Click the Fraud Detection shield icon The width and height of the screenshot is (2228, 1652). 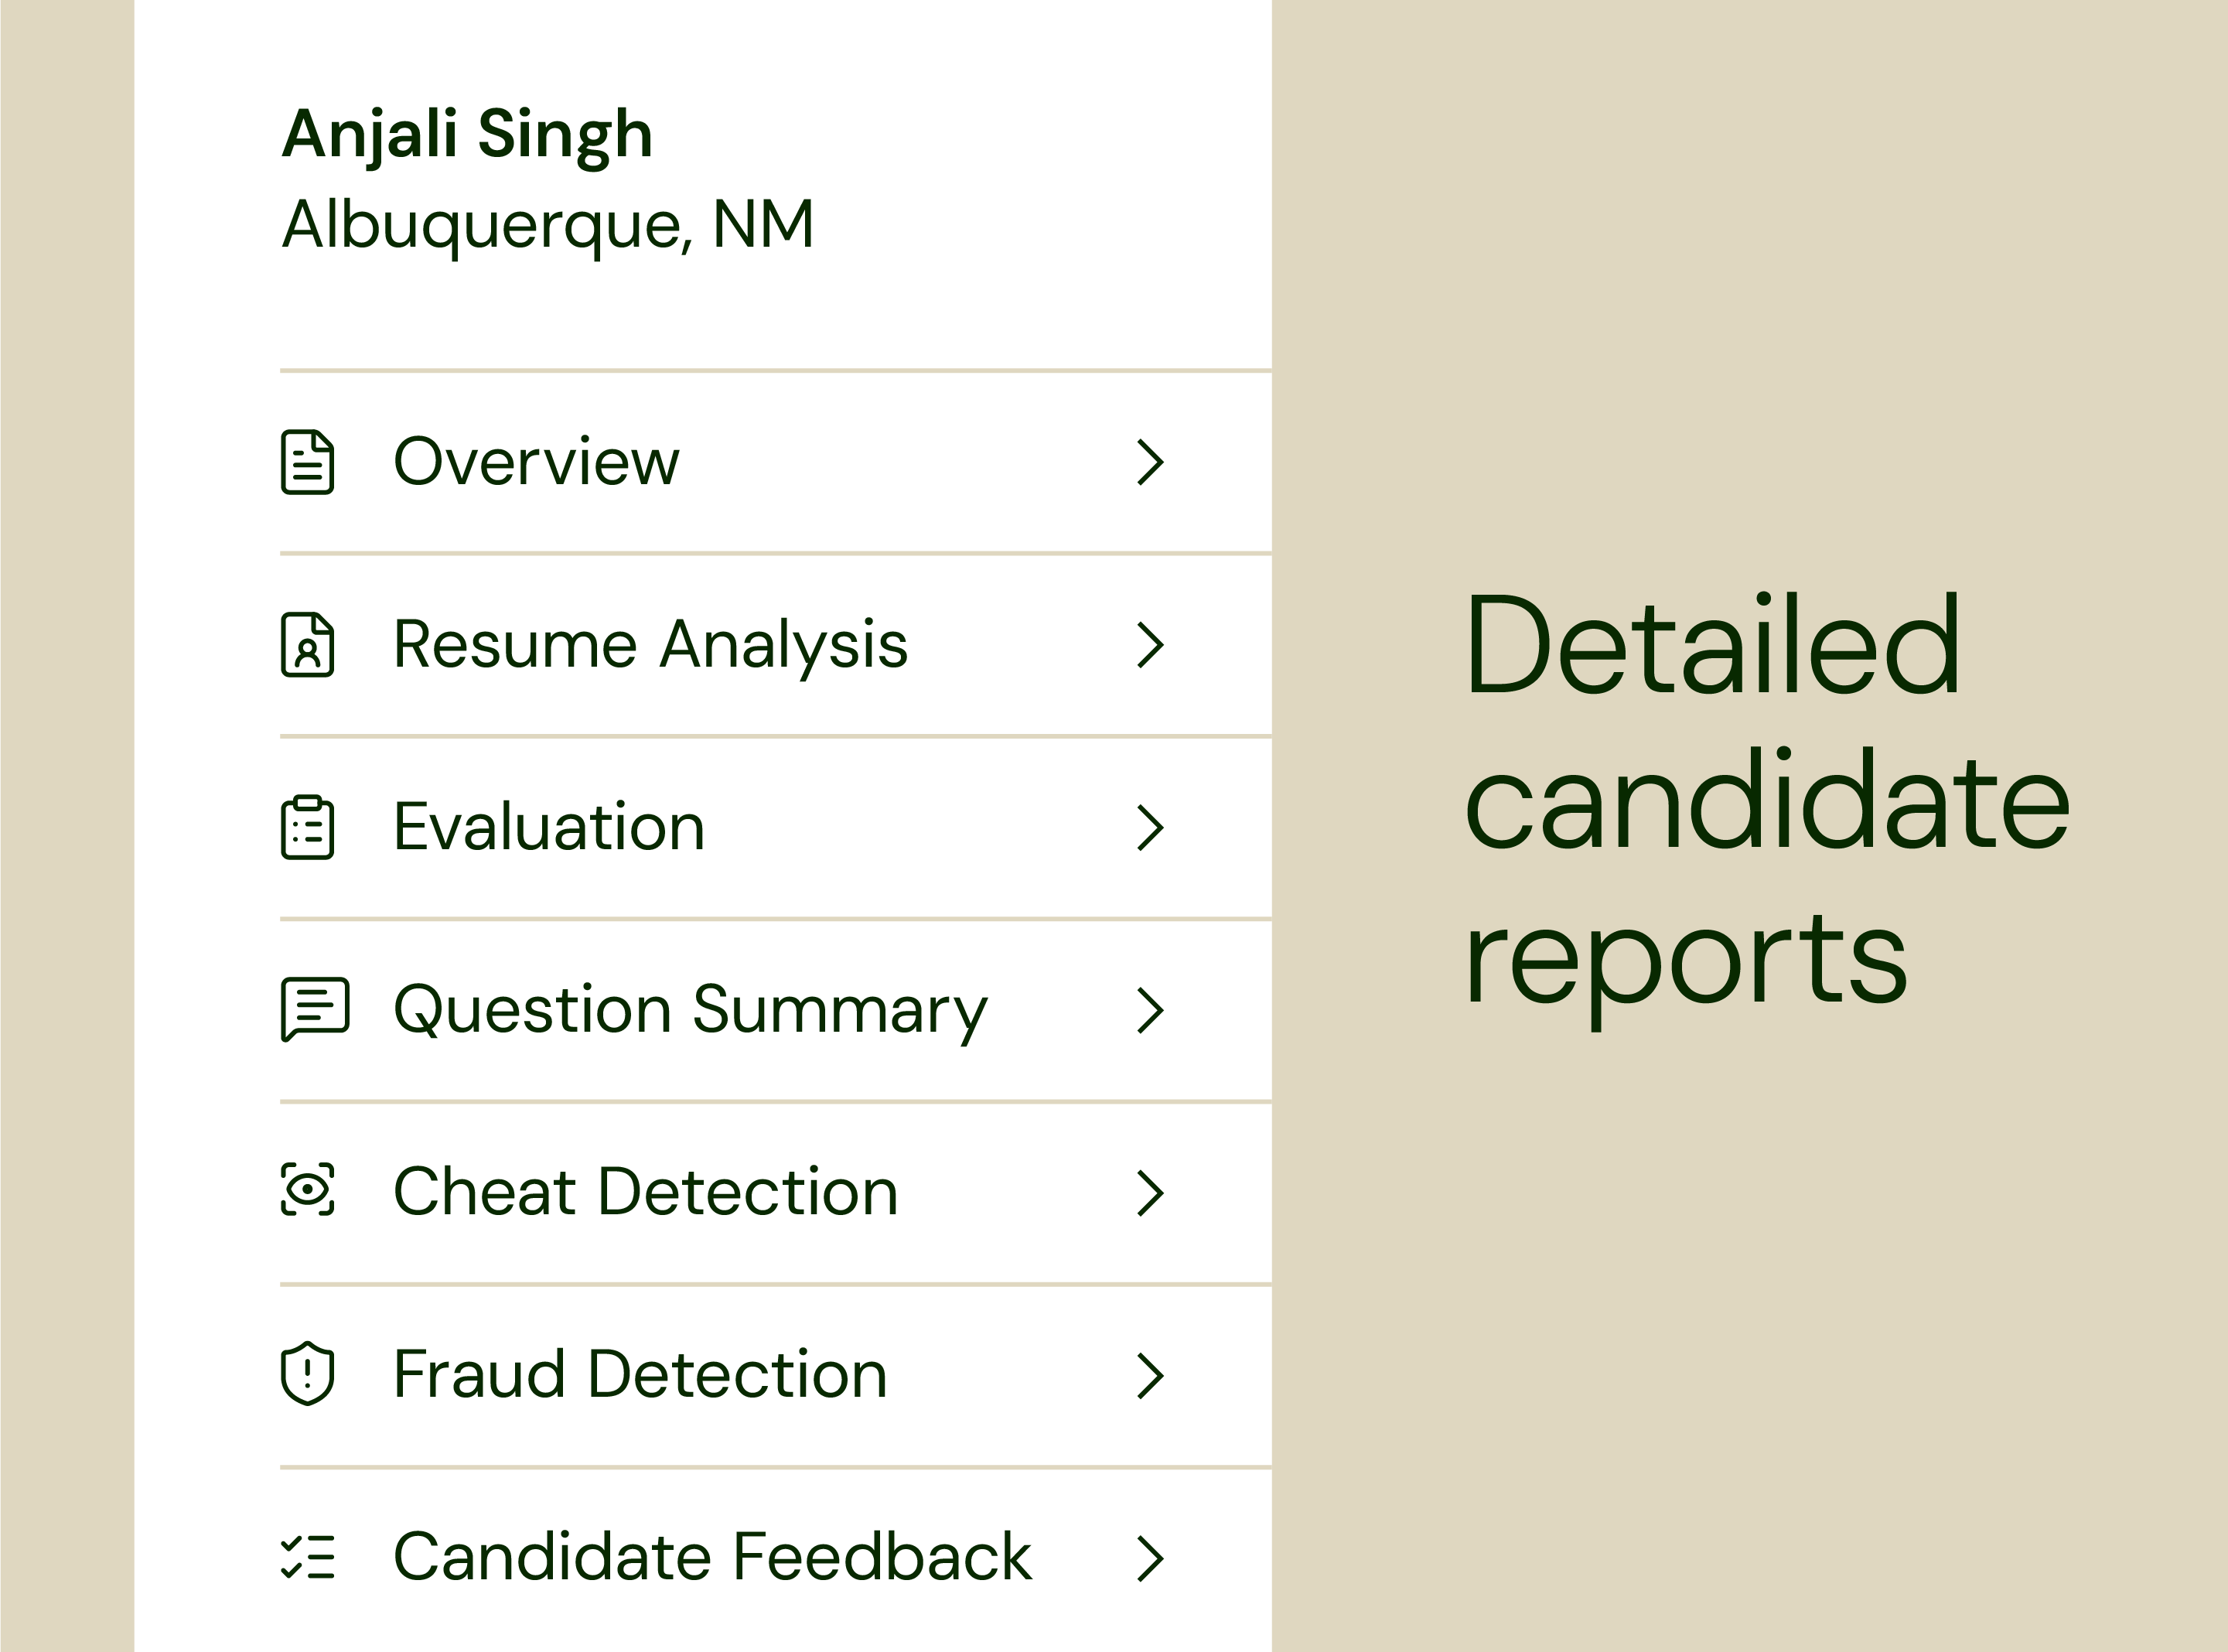[307, 1373]
